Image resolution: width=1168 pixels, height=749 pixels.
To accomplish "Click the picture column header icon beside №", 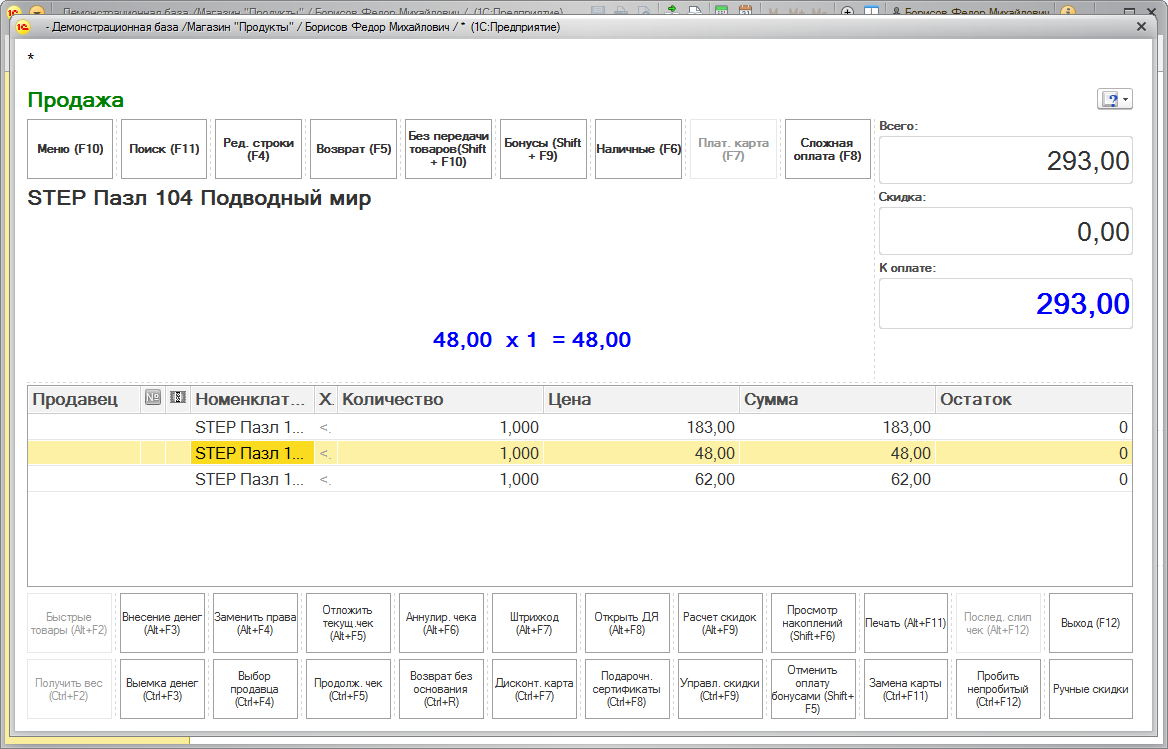I will click(177, 398).
